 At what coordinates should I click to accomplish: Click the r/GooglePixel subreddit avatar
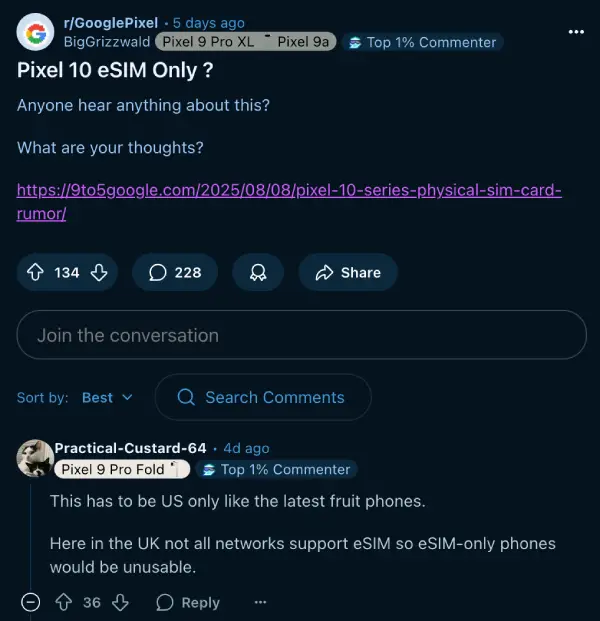36,33
